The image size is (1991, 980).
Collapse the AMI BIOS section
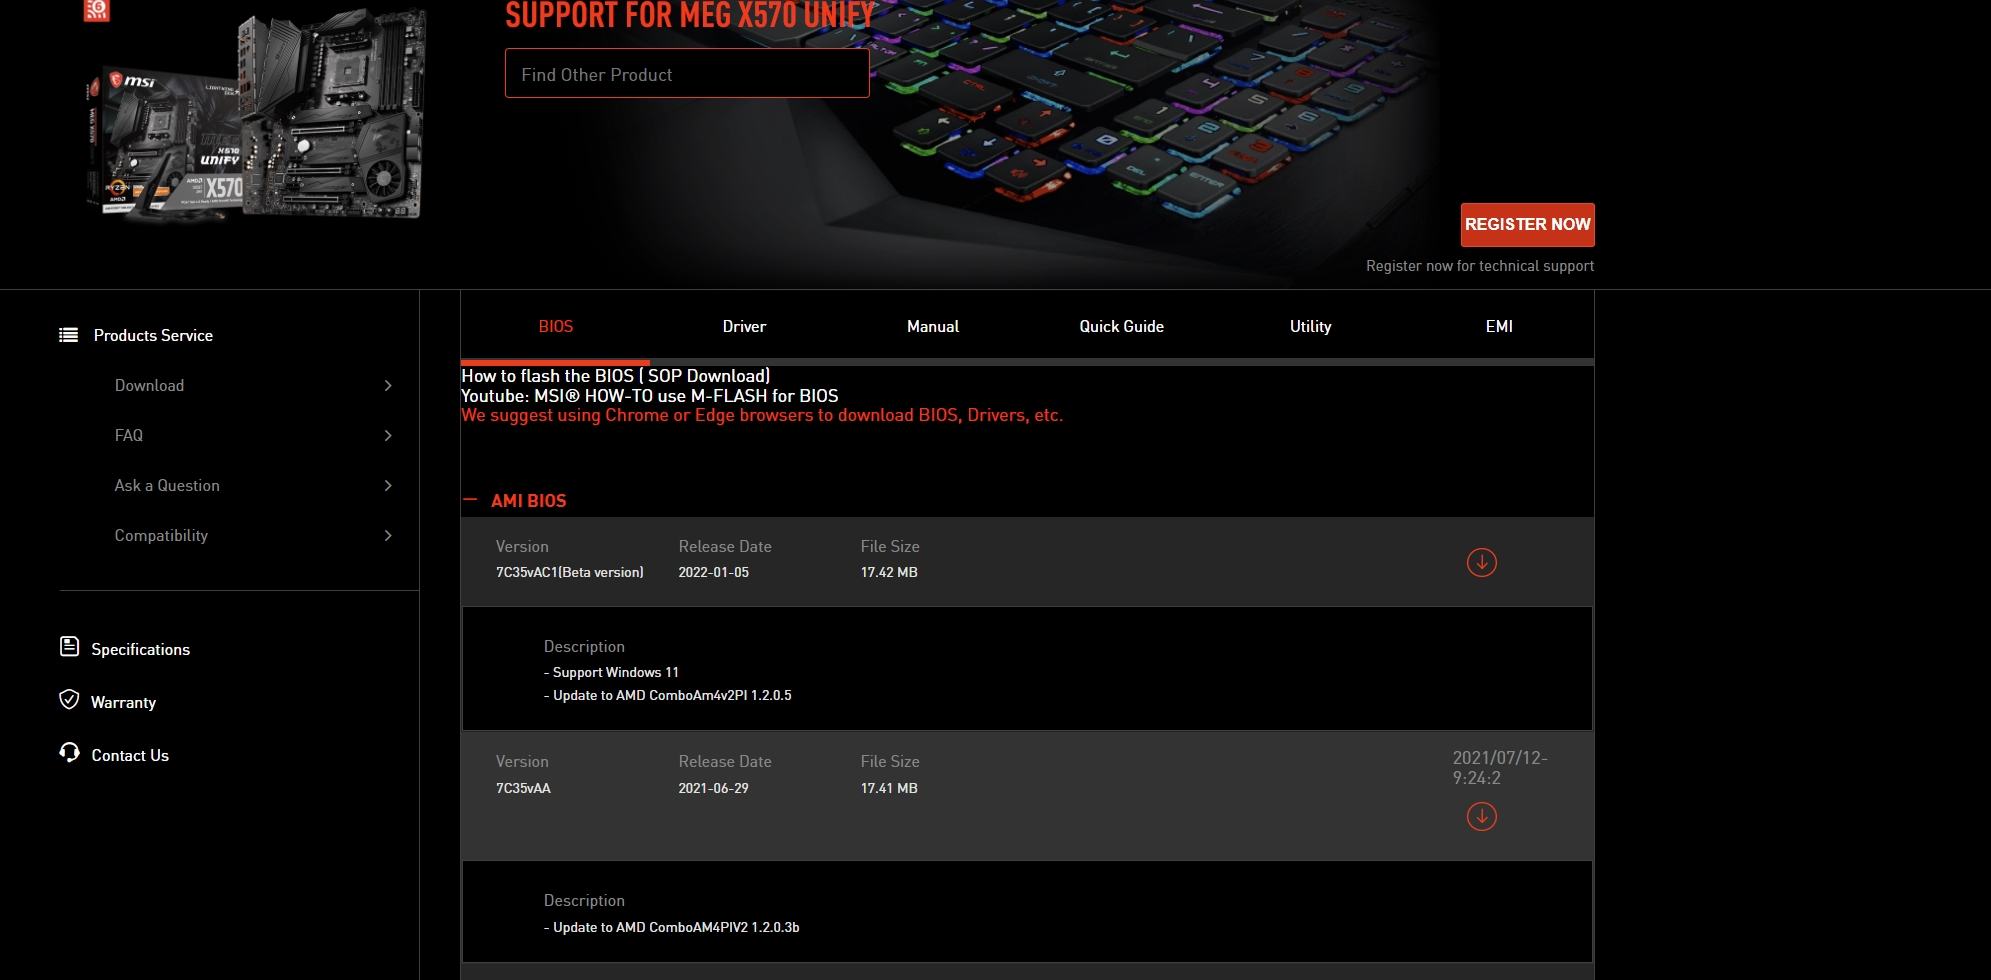[470, 500]
